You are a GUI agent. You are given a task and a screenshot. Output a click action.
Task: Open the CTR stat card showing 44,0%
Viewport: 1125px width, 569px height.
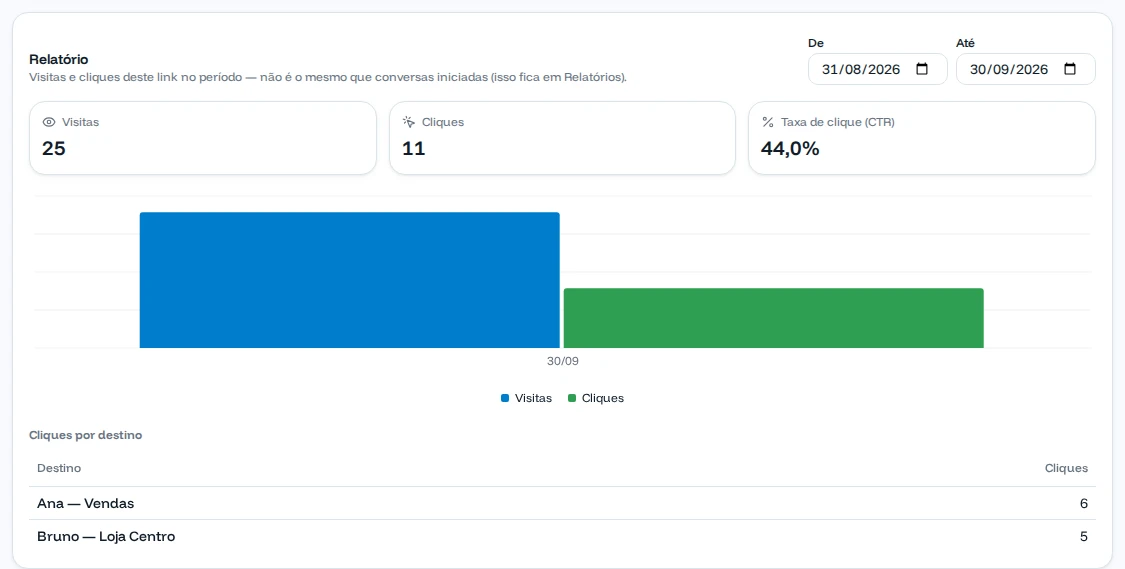[x=921, y=138]
